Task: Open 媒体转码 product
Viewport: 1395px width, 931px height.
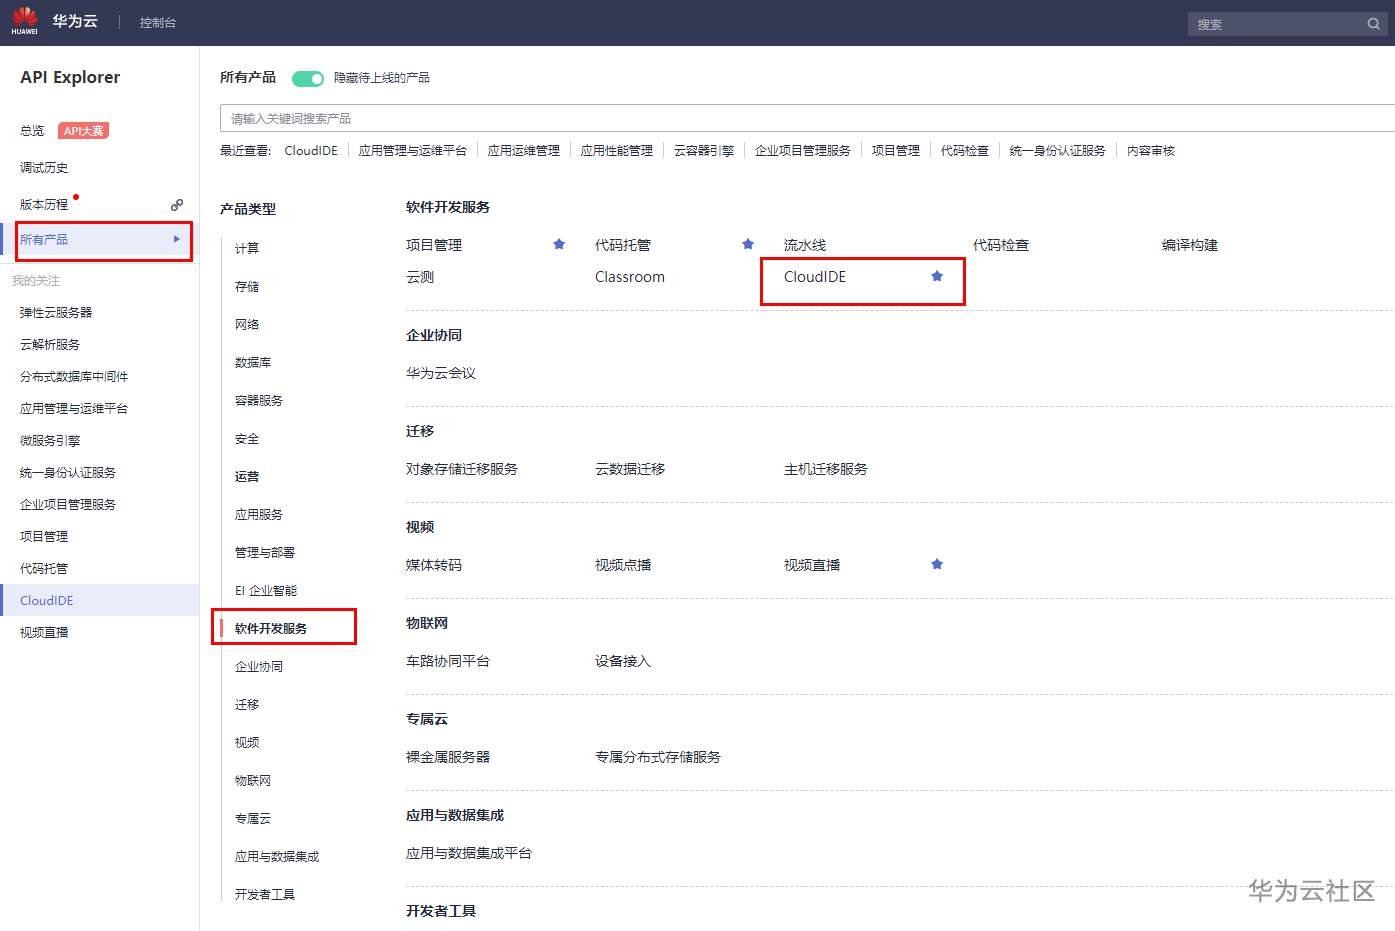Action: click(434, 565)
